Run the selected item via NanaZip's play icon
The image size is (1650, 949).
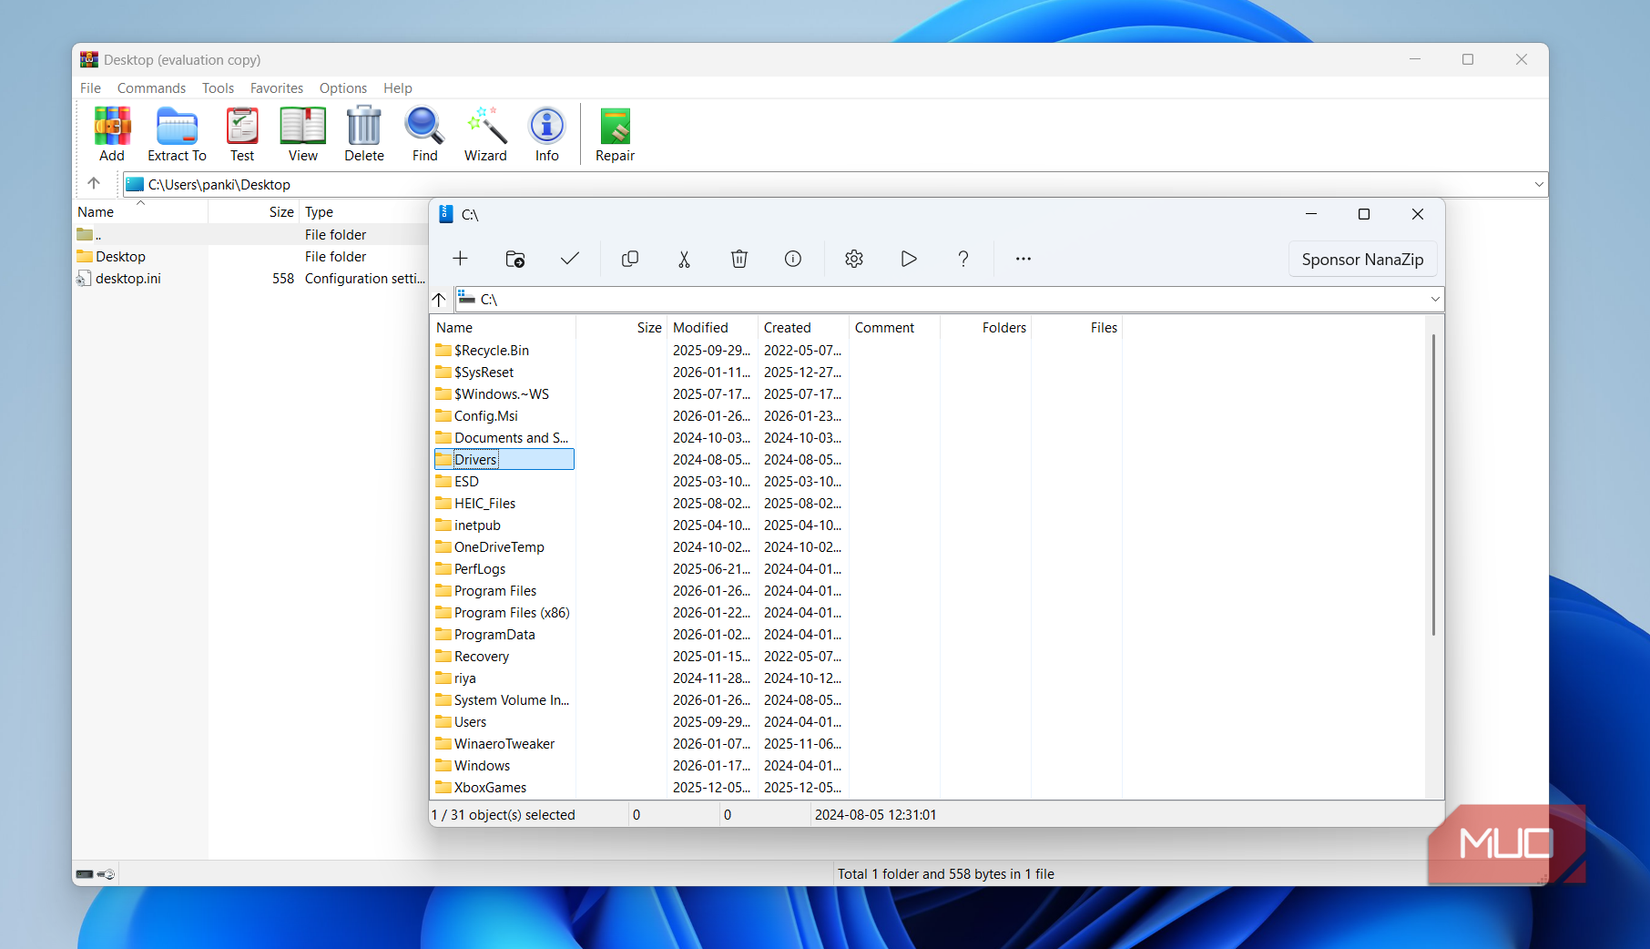(908, 258)
